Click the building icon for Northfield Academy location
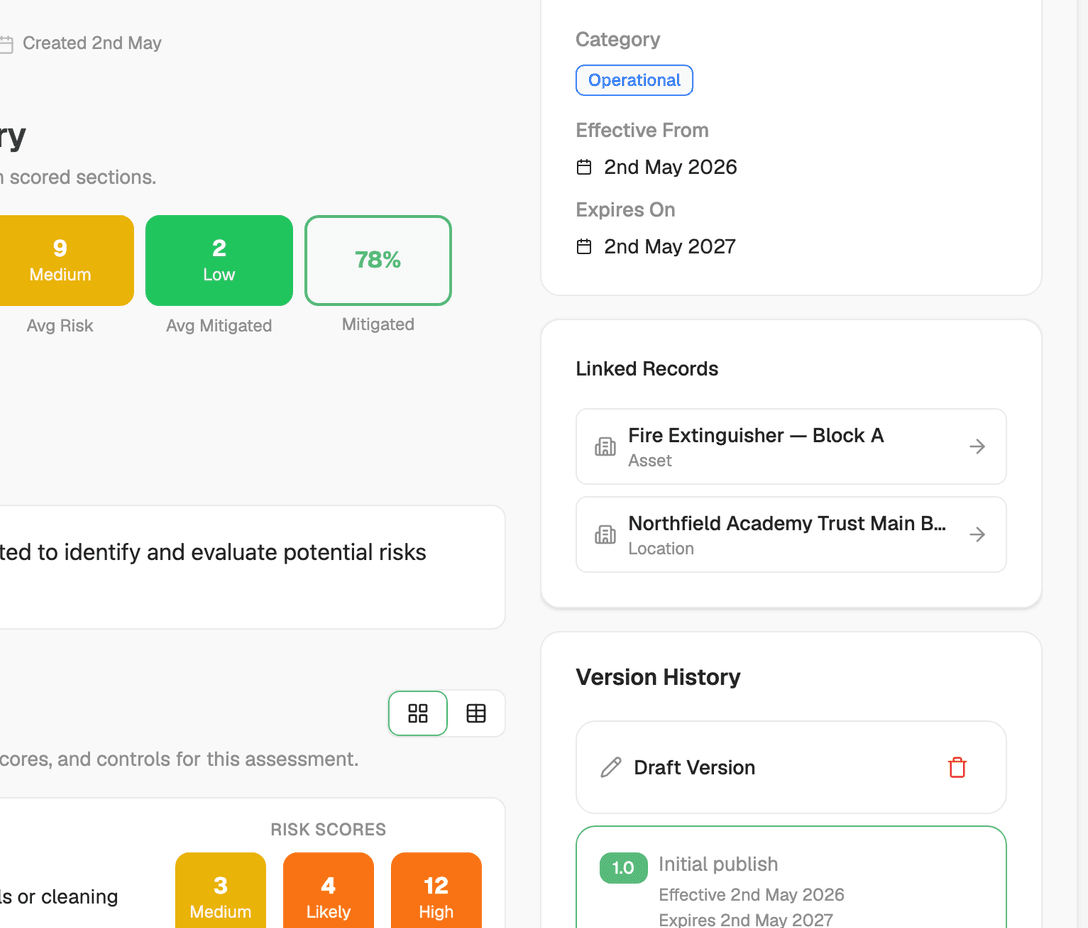This screenshot has width=1088, height=928. pos(605,534)
